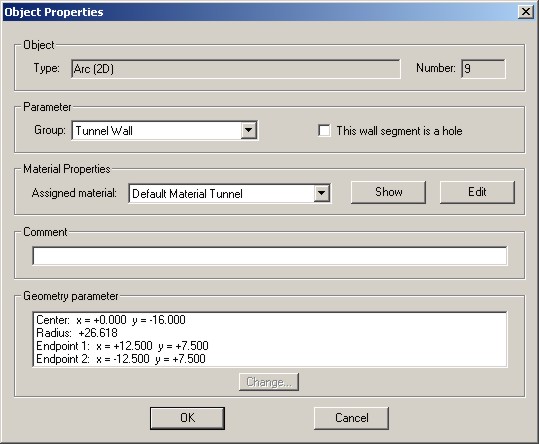Select the Endpoint 2 geometry line
539x444 pixels.
[121, 359]
